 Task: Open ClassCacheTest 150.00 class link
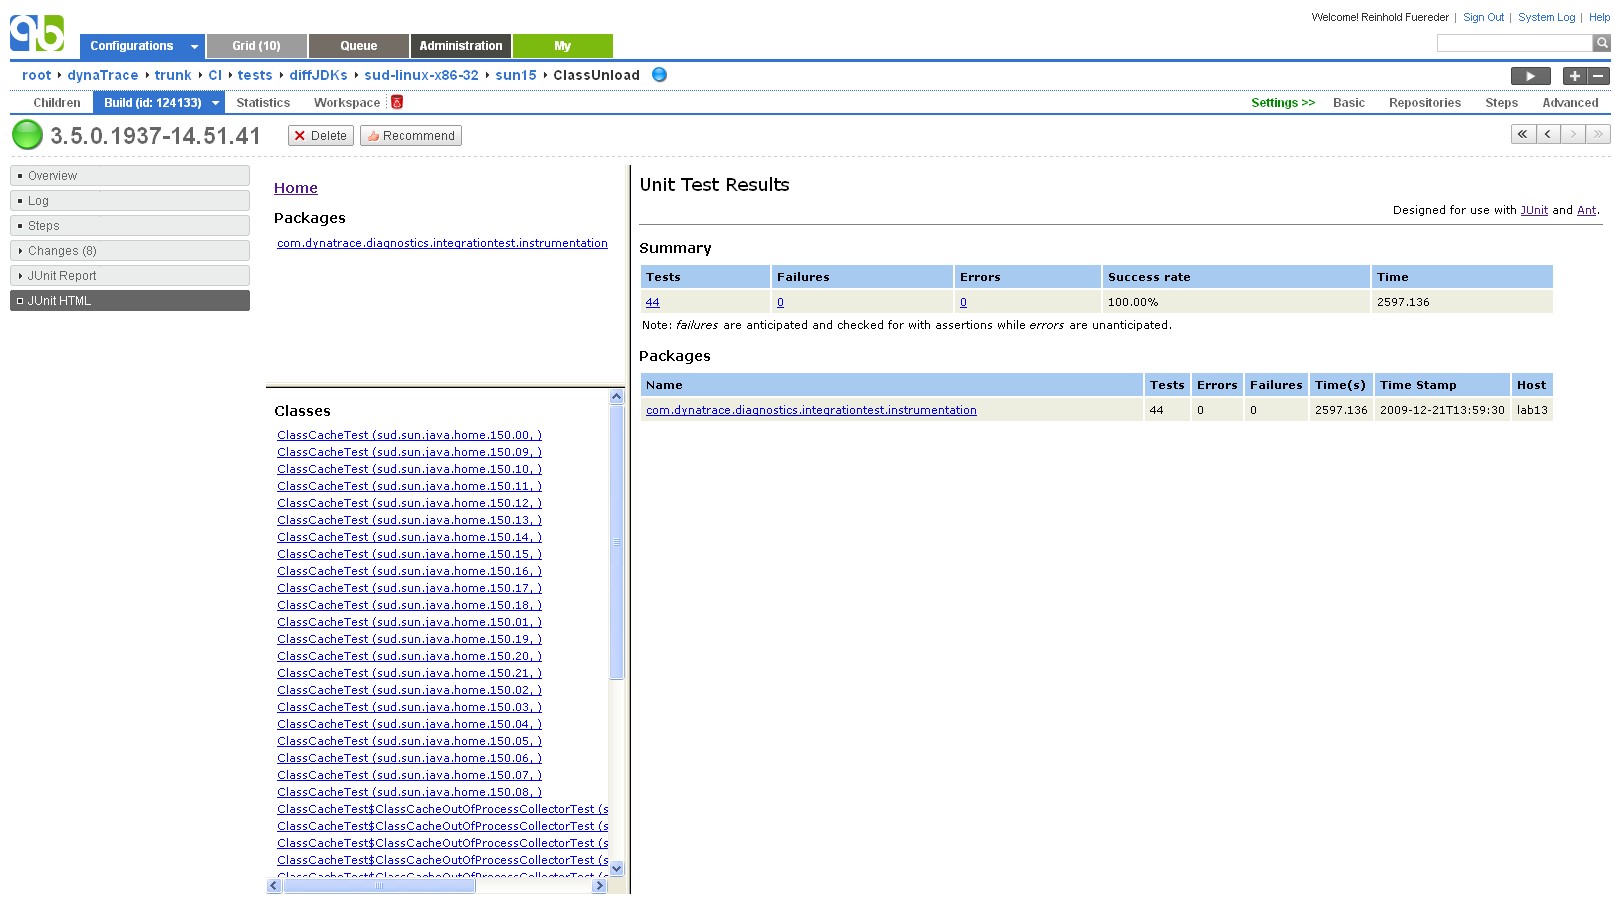coord(409,435)
